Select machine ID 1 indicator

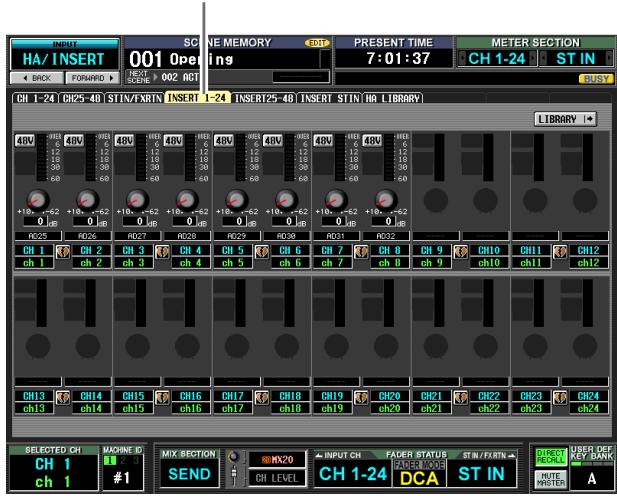pyautogui.click(x=110, y=461)
